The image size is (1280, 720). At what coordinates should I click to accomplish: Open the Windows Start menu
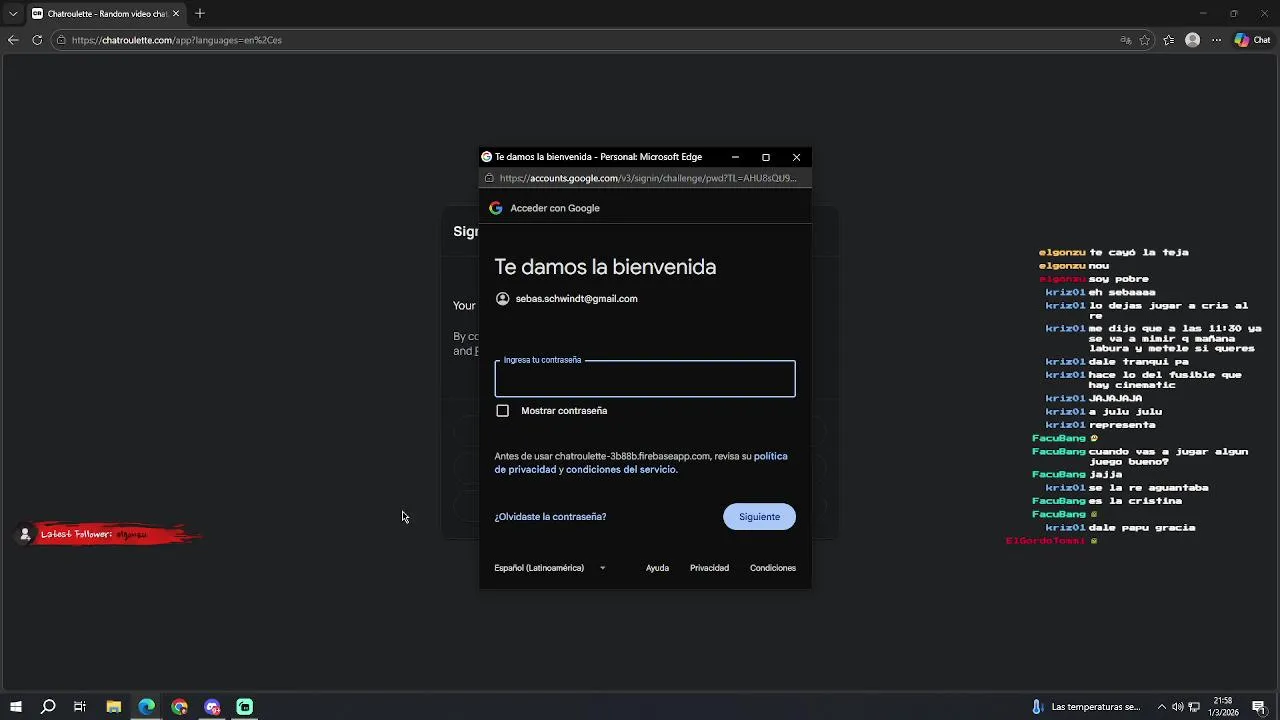(x=15, y=707)
